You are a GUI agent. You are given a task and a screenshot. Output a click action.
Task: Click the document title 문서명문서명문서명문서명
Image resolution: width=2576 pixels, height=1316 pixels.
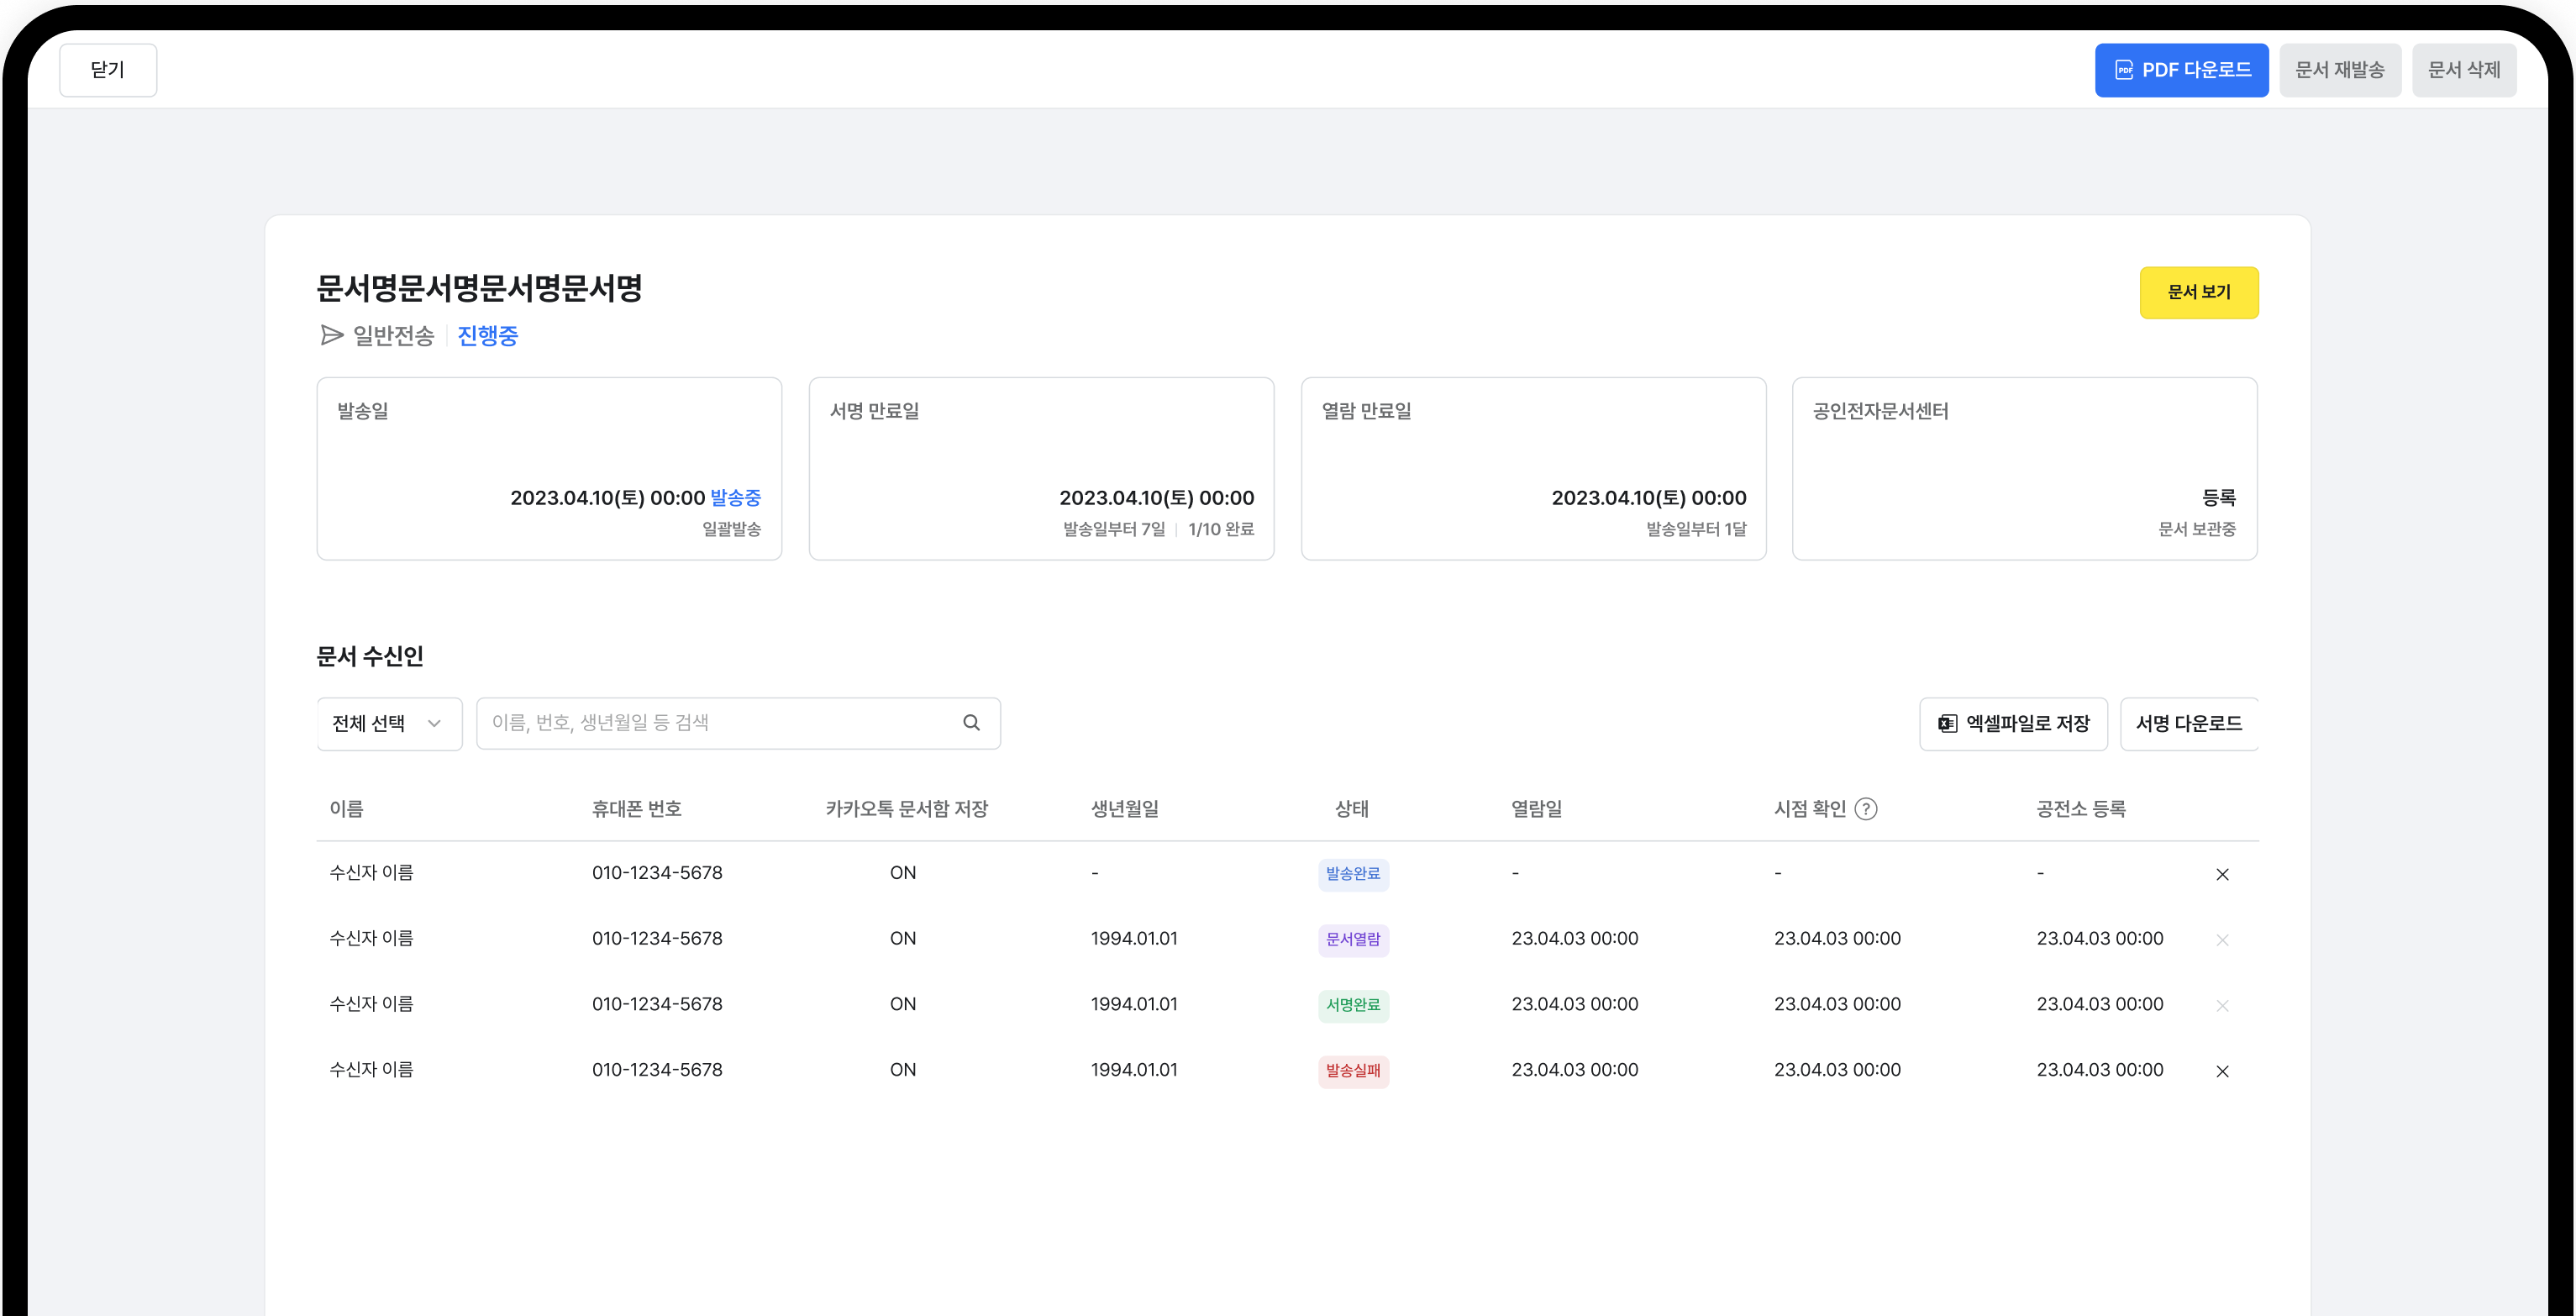[479, 289]
